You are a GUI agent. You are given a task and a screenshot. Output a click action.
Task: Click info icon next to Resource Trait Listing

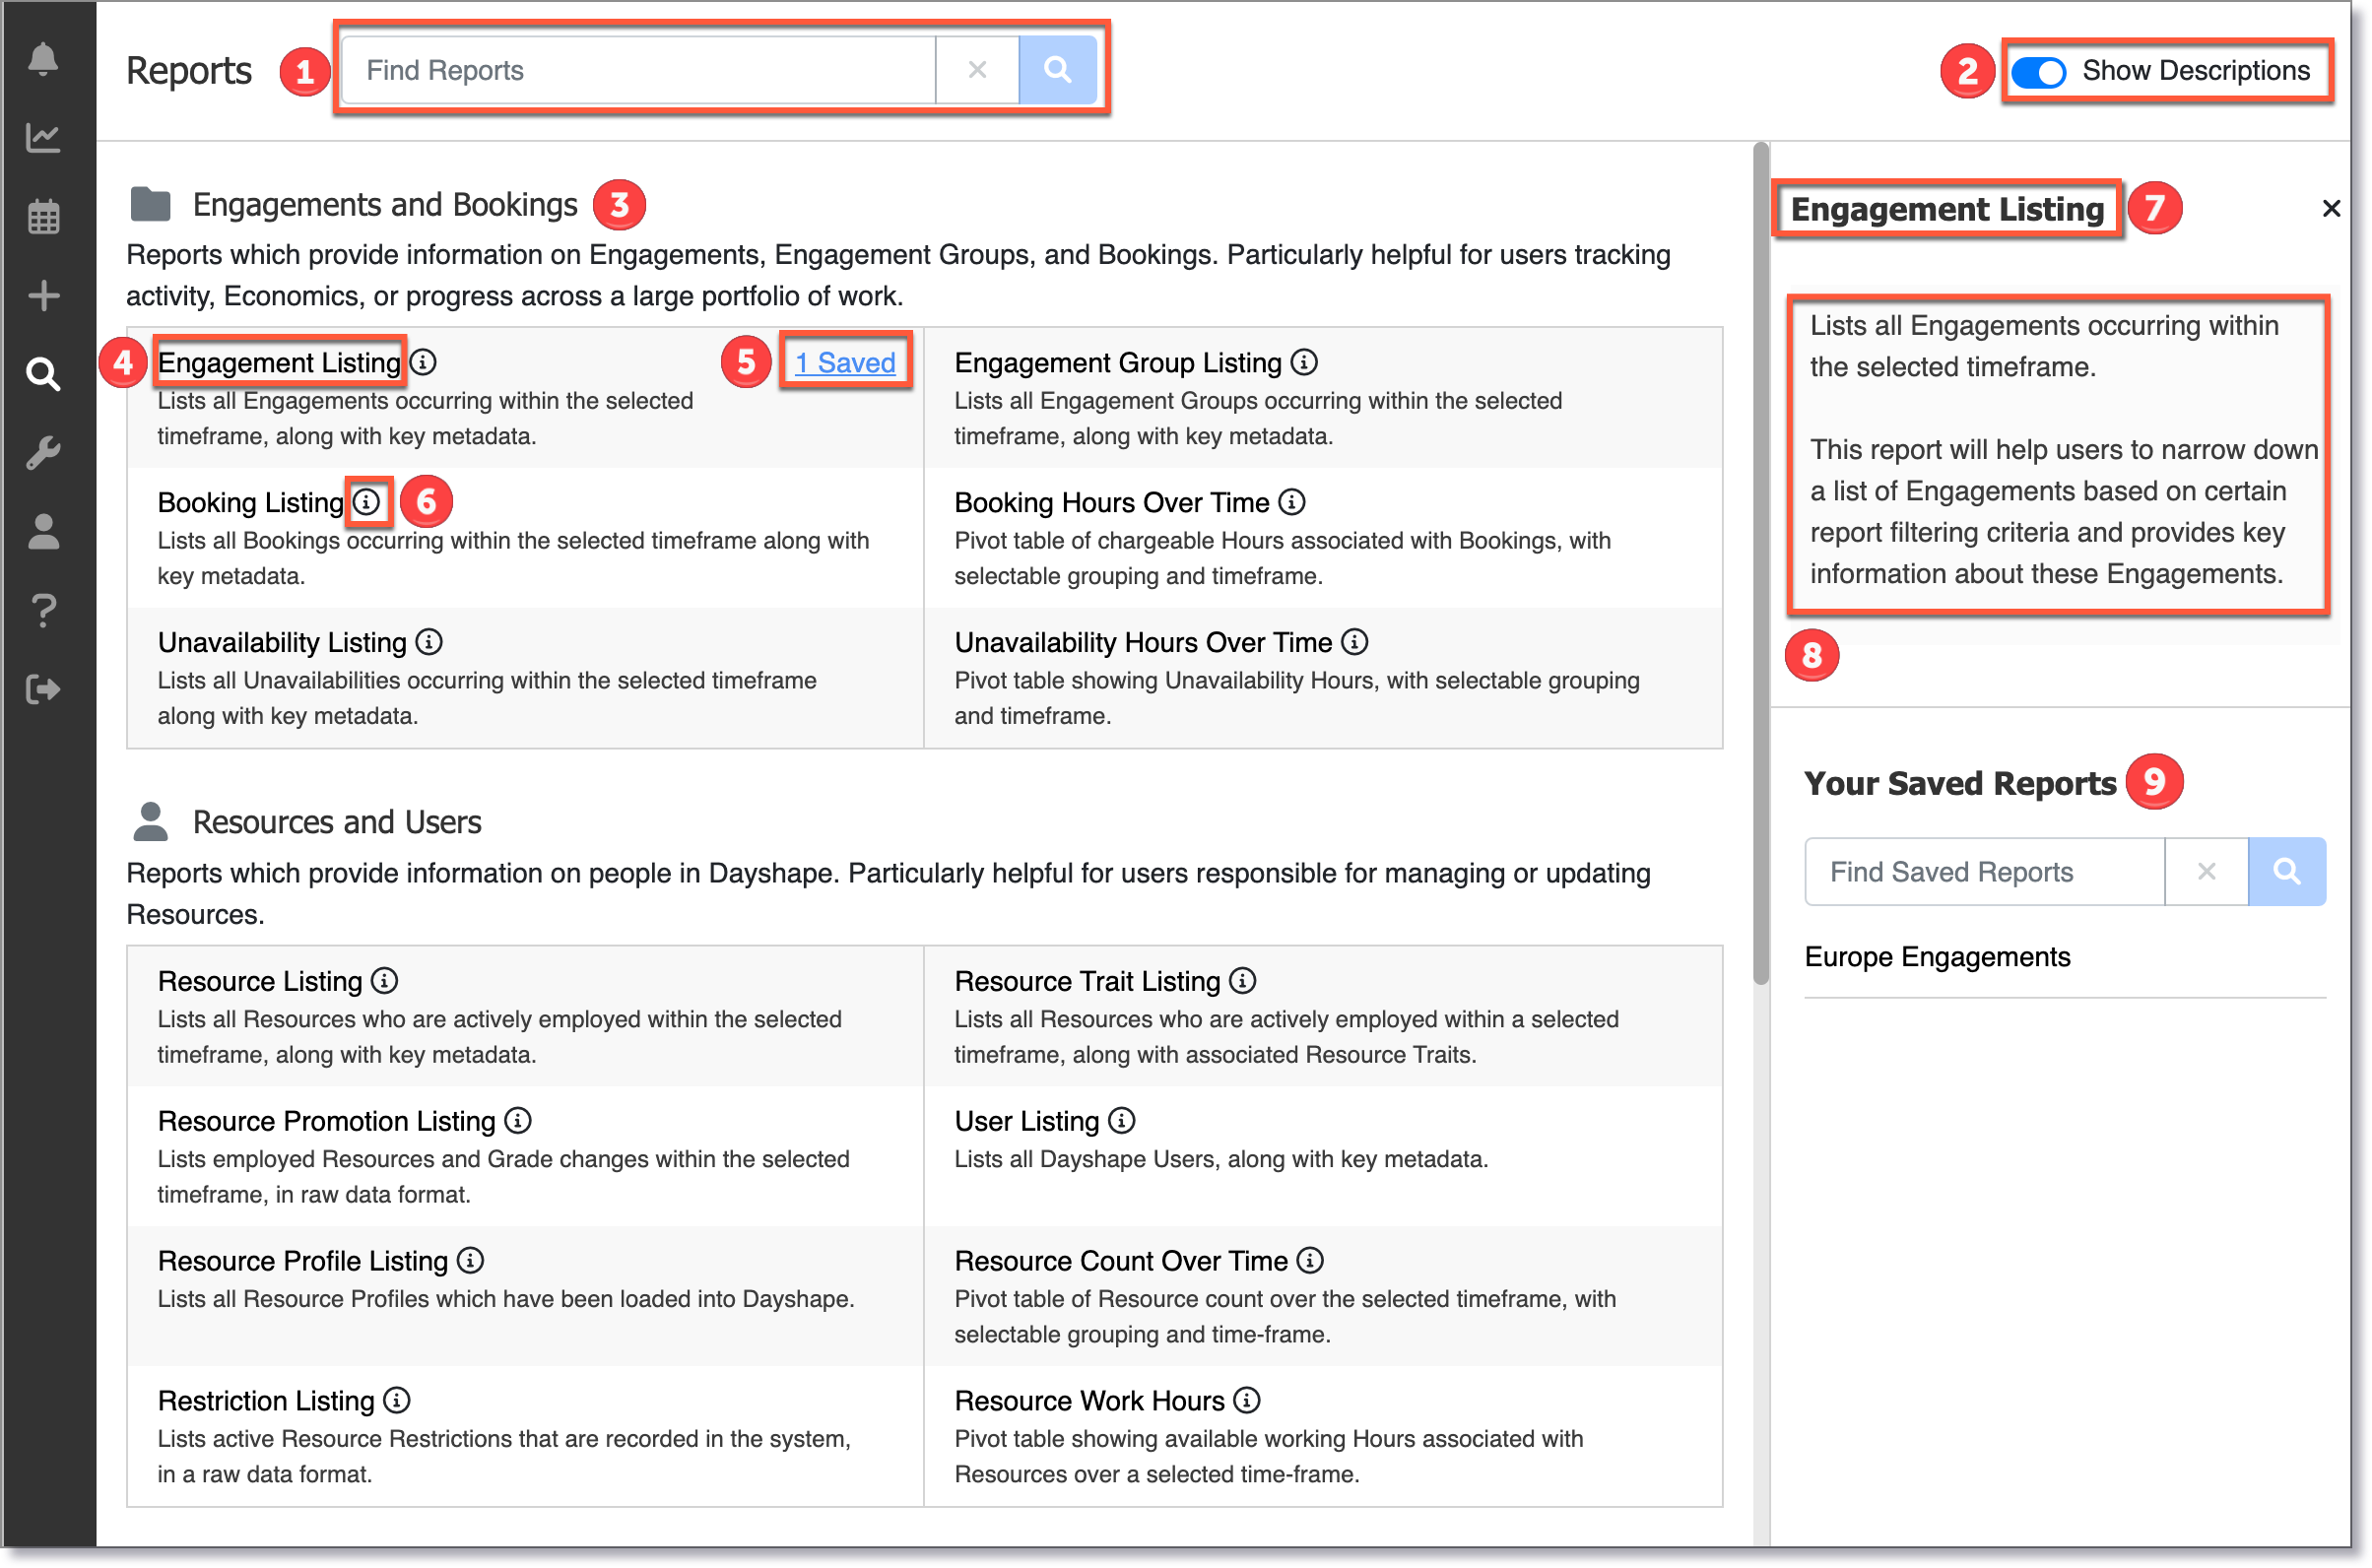1243,981
